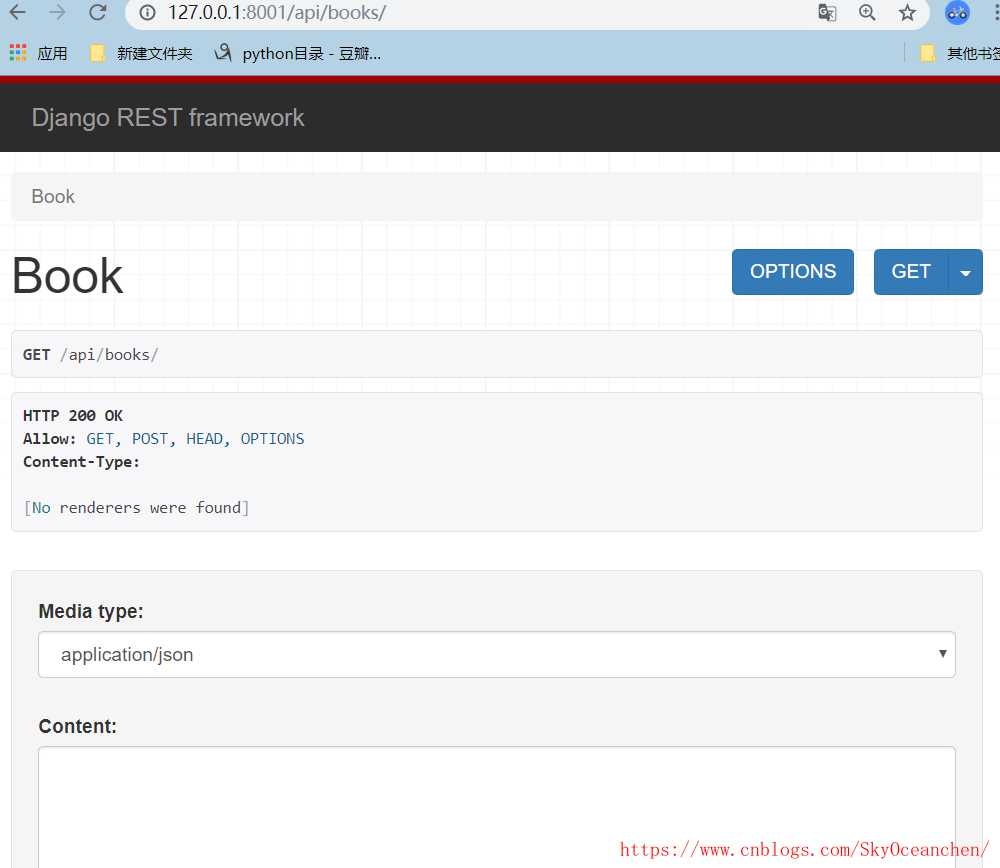Go back using the browser back arrow
Screen dimensions: 1000x868
tap(18, 11)
